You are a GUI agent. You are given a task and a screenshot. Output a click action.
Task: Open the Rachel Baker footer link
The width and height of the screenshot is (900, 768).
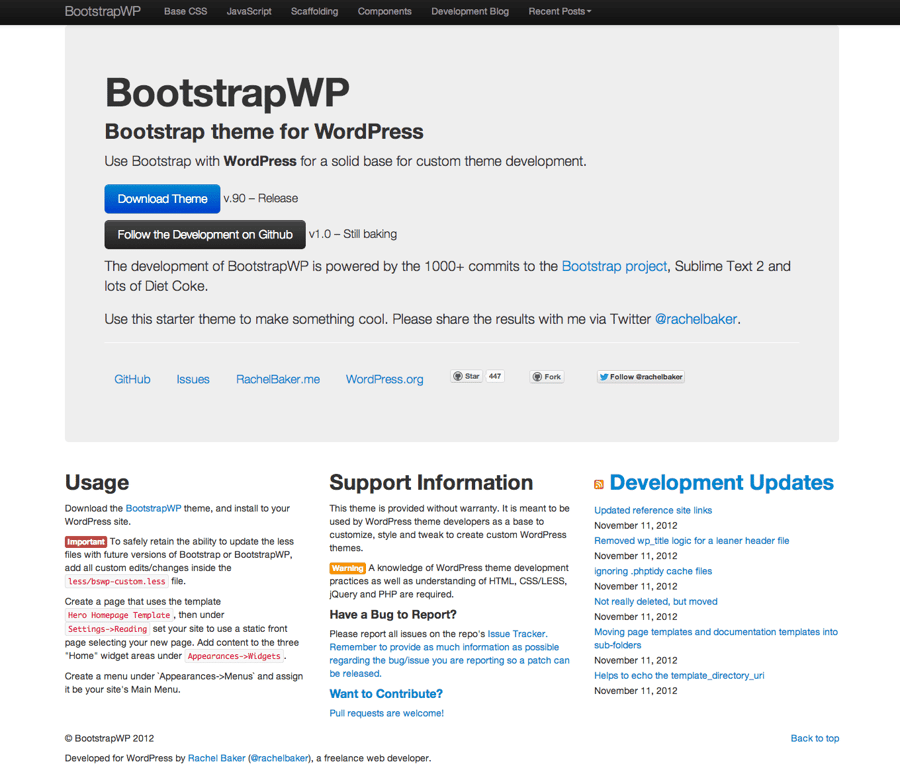216,758
